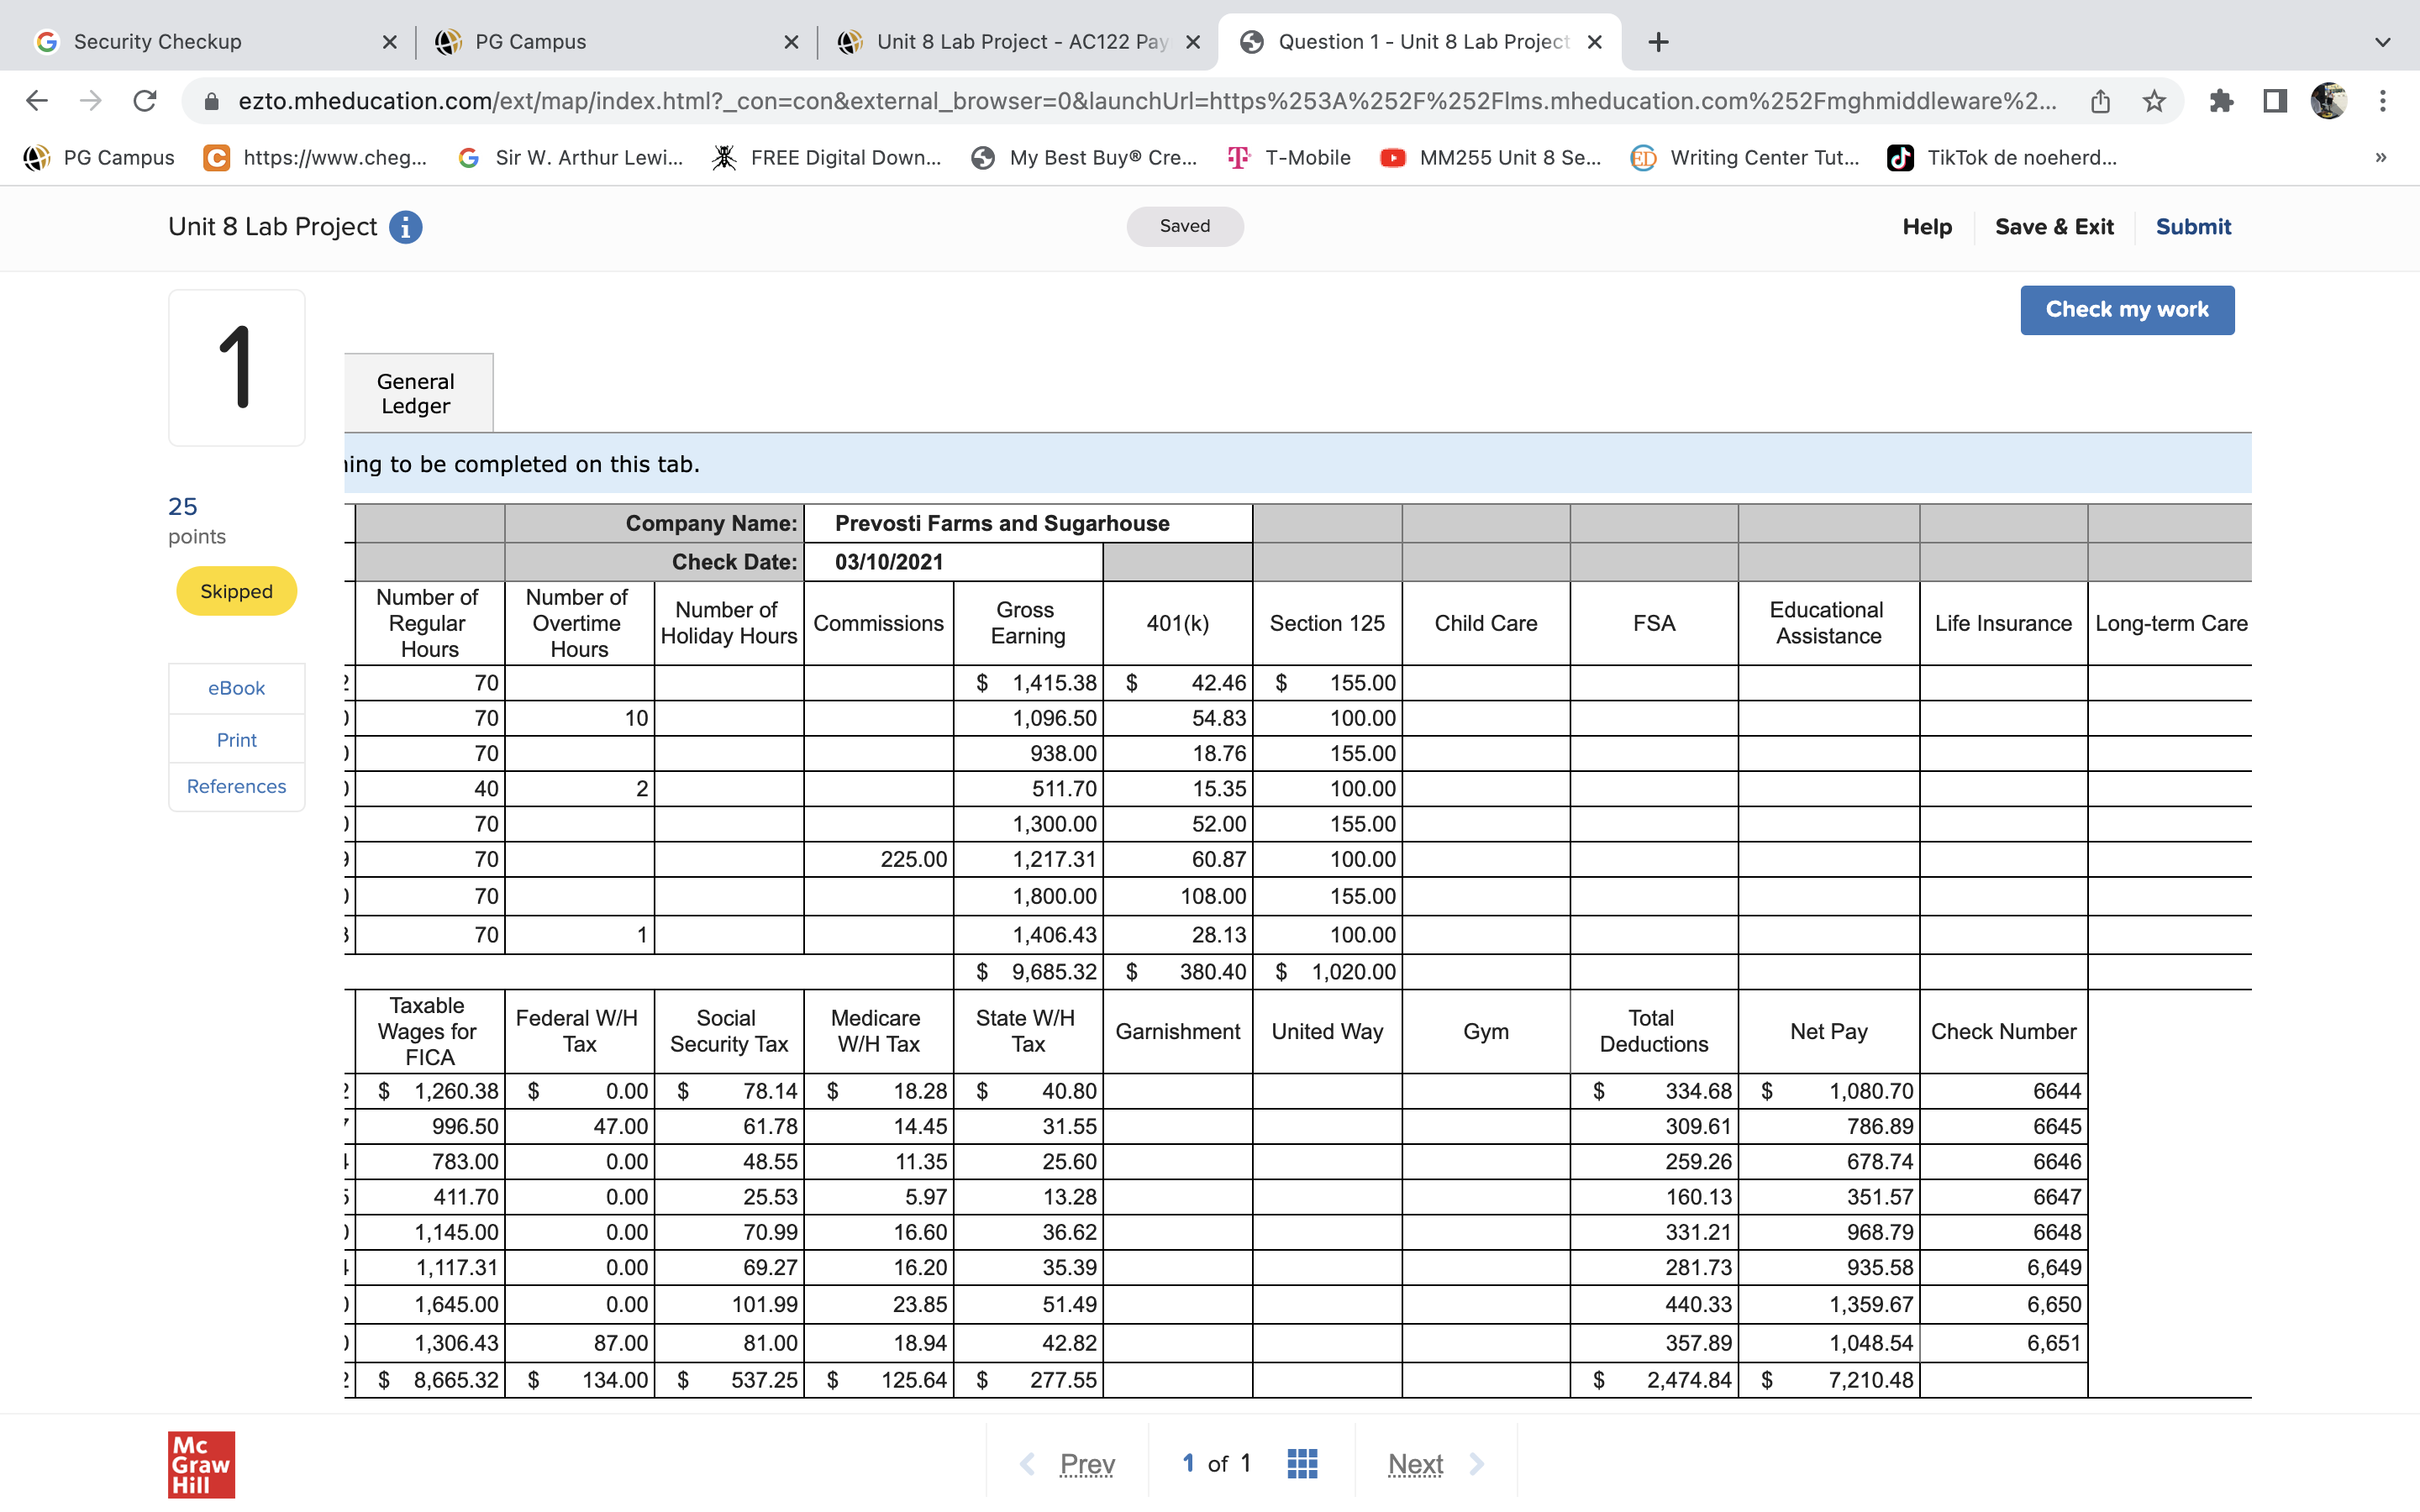Viewport: 2420px width, 1512px height.
Task: Click the Check my work button
Action: coord(2126,310)
